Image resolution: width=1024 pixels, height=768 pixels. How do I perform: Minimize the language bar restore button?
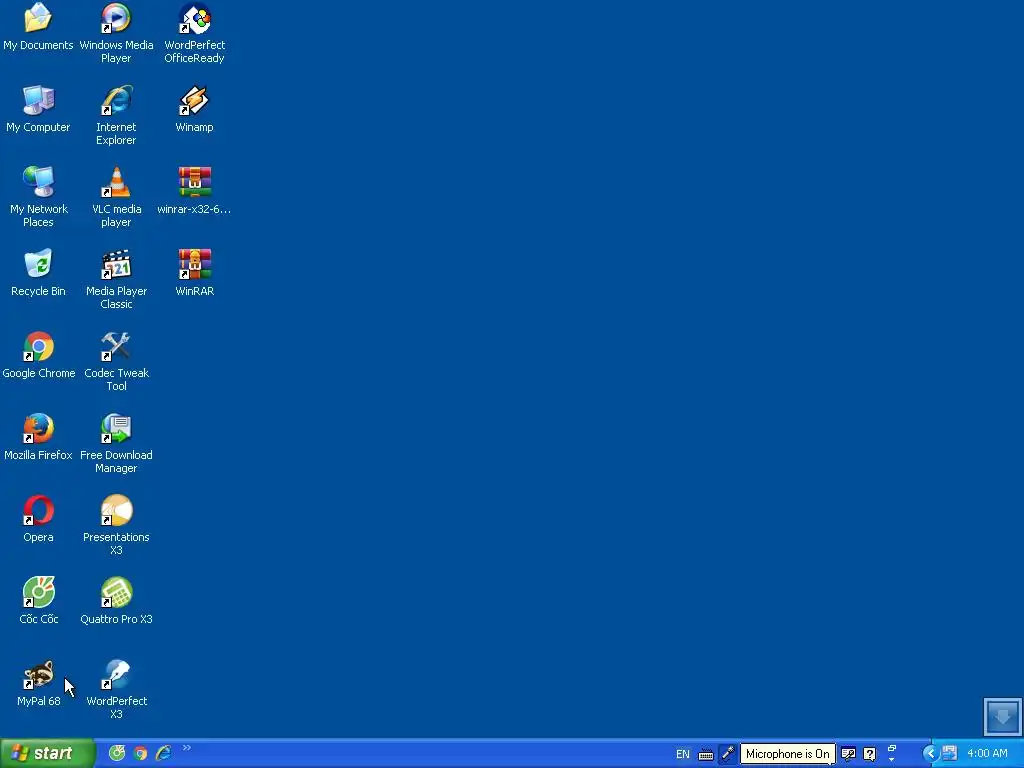[x=892, y=748]
